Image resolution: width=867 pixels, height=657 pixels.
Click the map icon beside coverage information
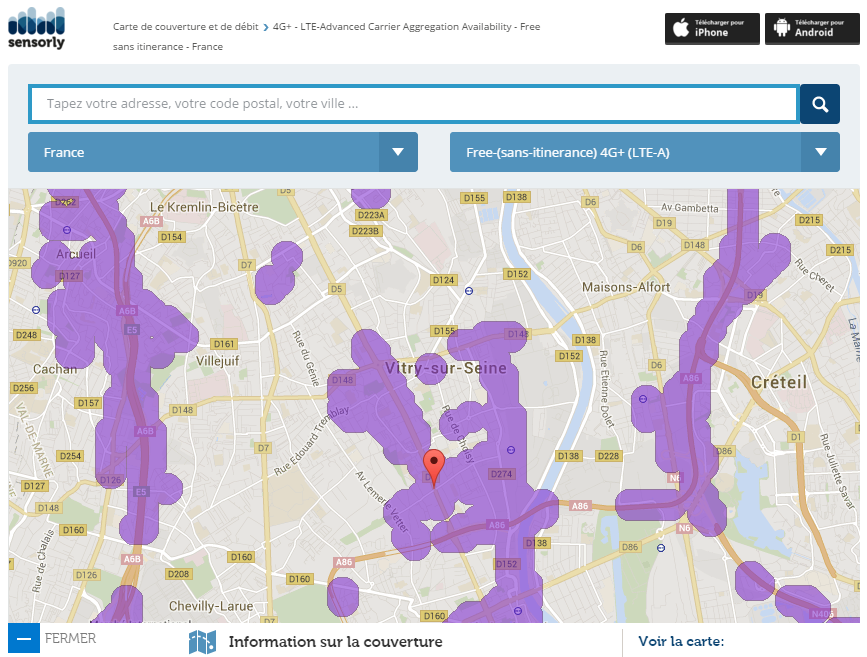(x=203, y=642)
